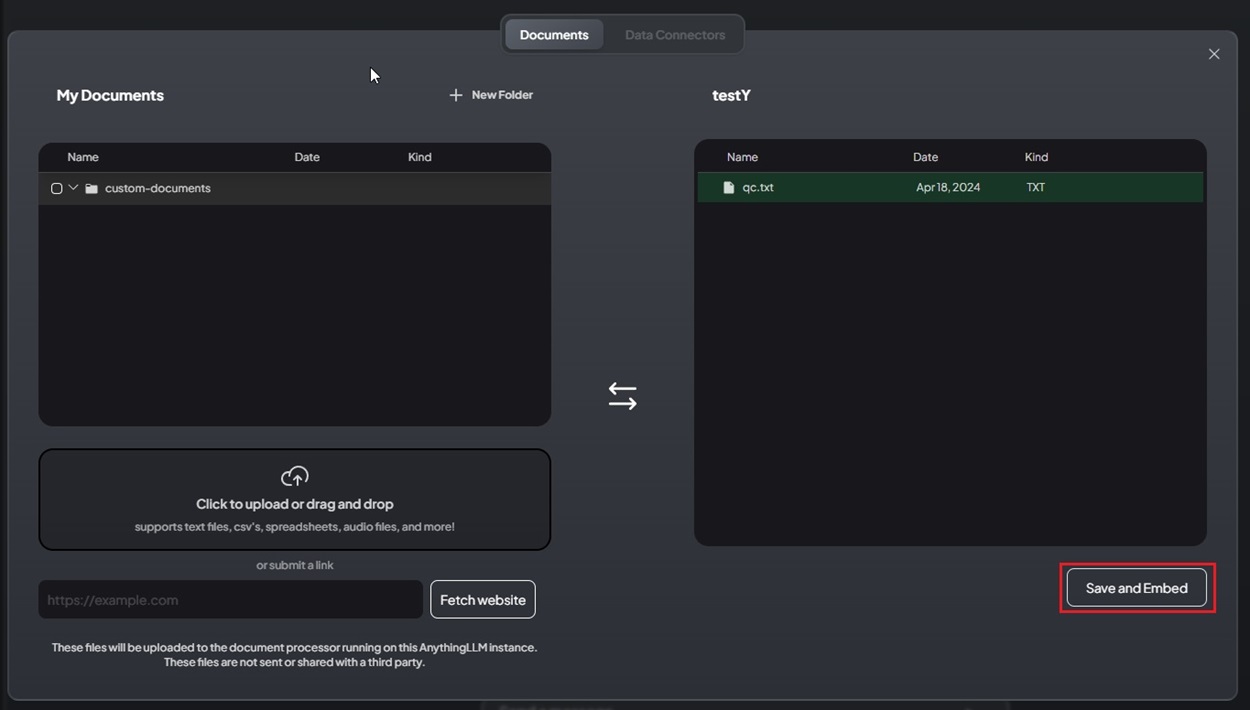Click the Kind column header in My Documents
Image resolution: width=1250 pixels, height=710 pixels.
419,157
